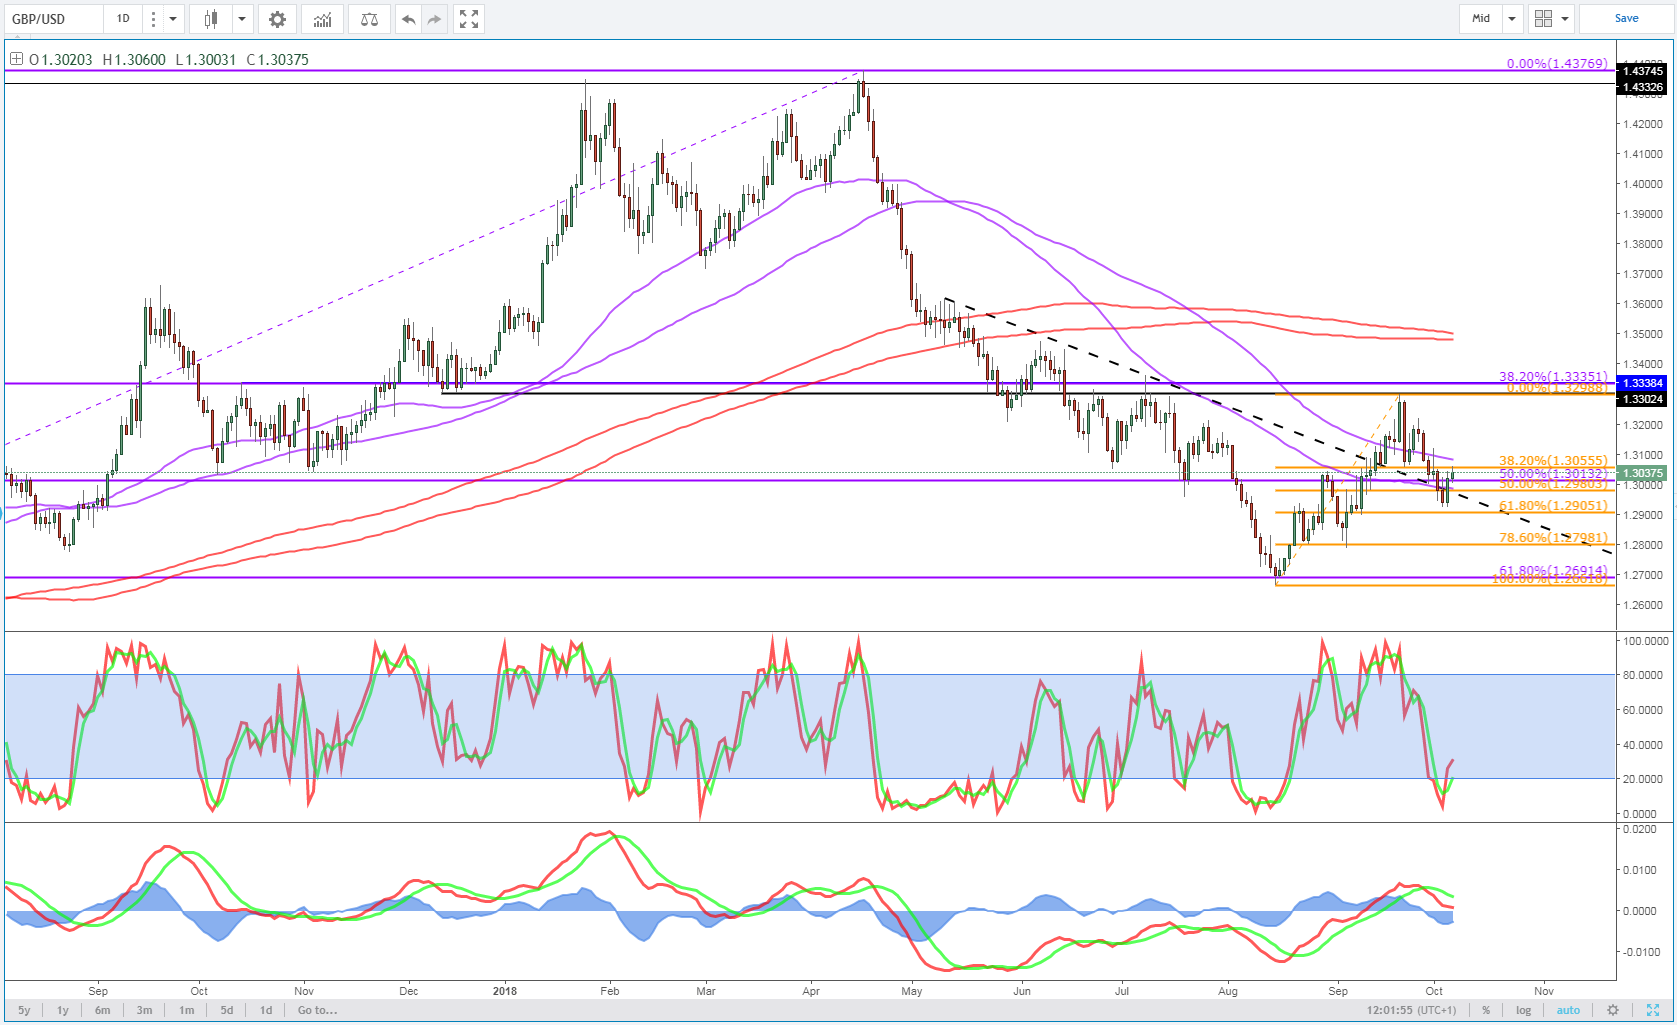1677x1025 pixels.
Task: Click the 12:01:55 (UTC+1) timezone label
Action: (1412, 1010)
